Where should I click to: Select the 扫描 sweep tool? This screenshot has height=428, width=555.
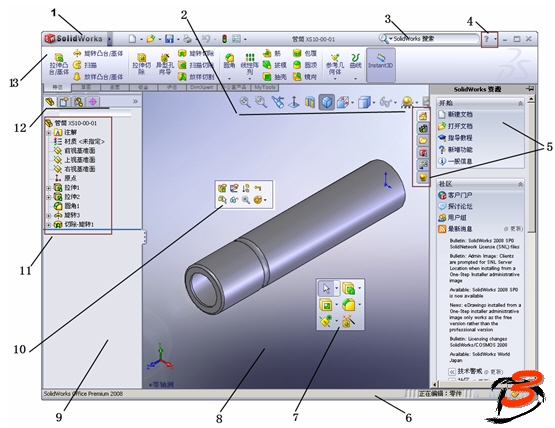click(85, 65)
